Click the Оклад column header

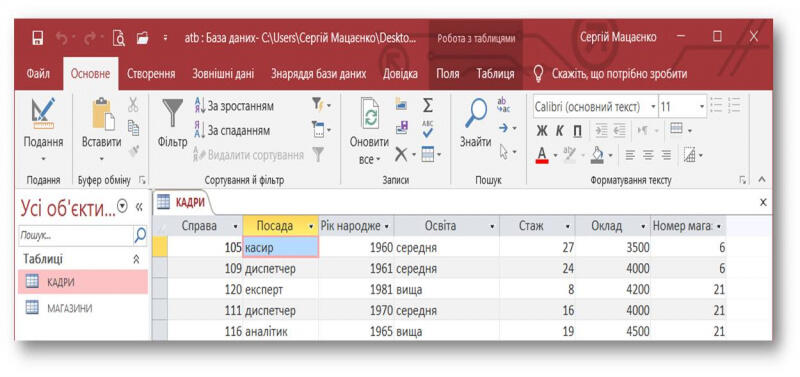click(x=613, y=225)
